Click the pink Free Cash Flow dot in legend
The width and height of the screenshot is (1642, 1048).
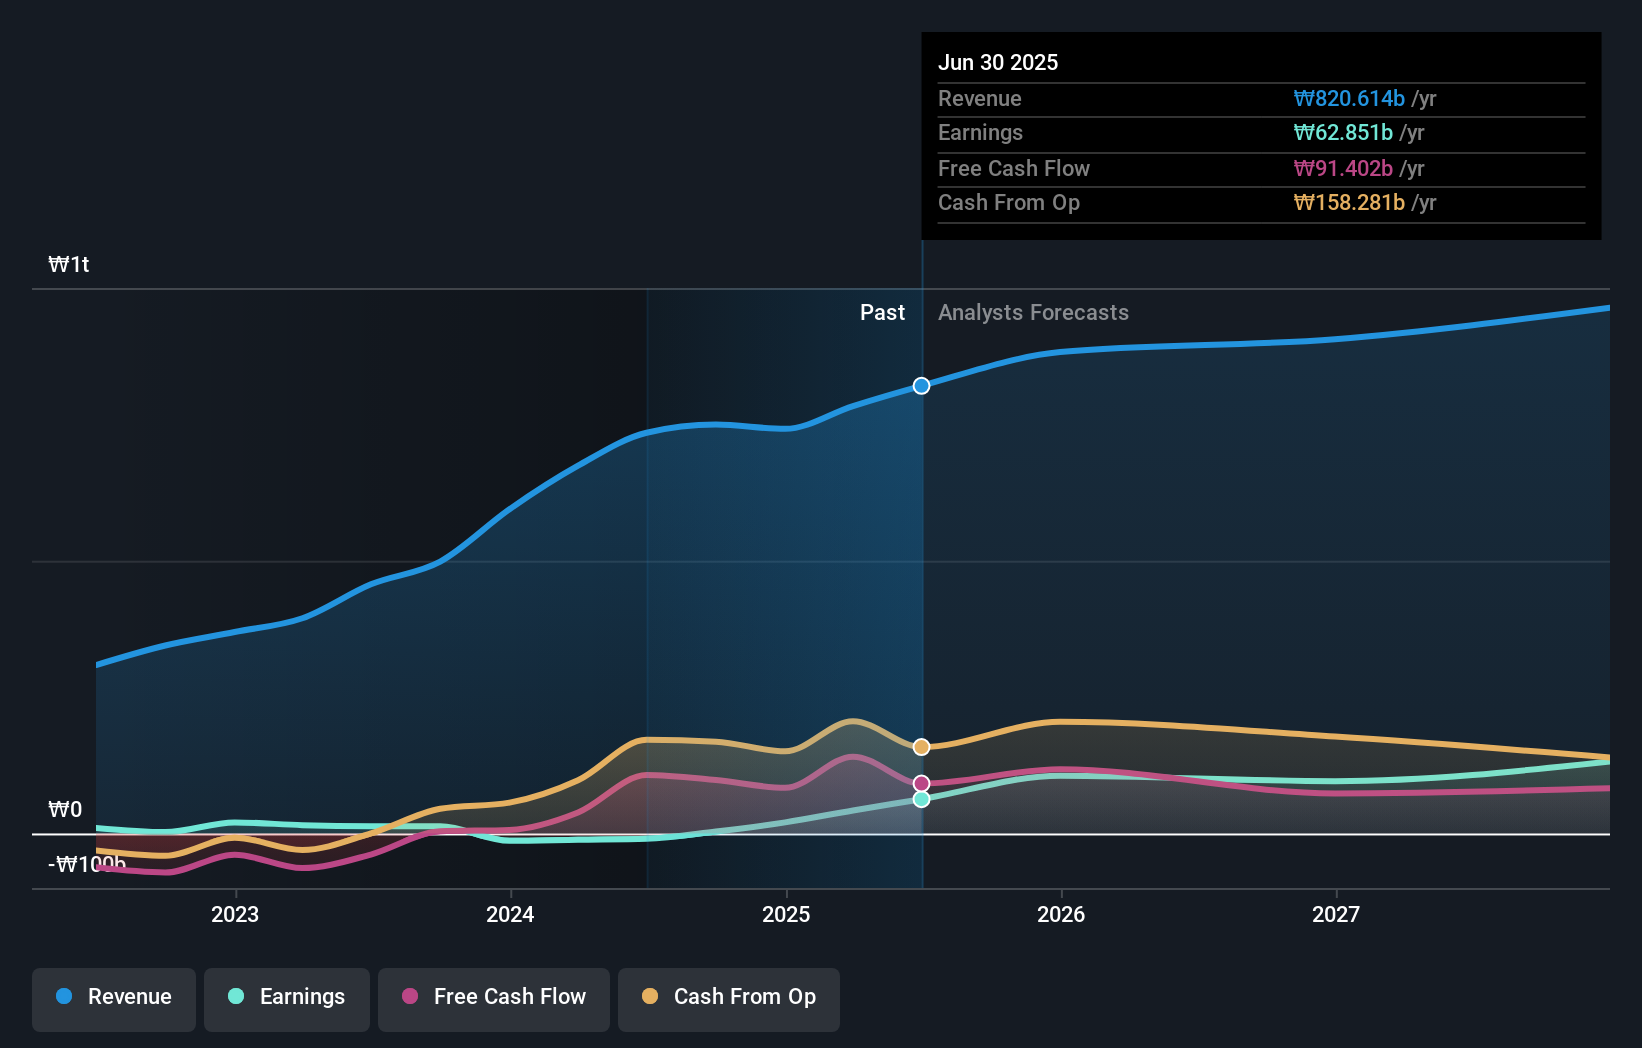coord(408,997)
